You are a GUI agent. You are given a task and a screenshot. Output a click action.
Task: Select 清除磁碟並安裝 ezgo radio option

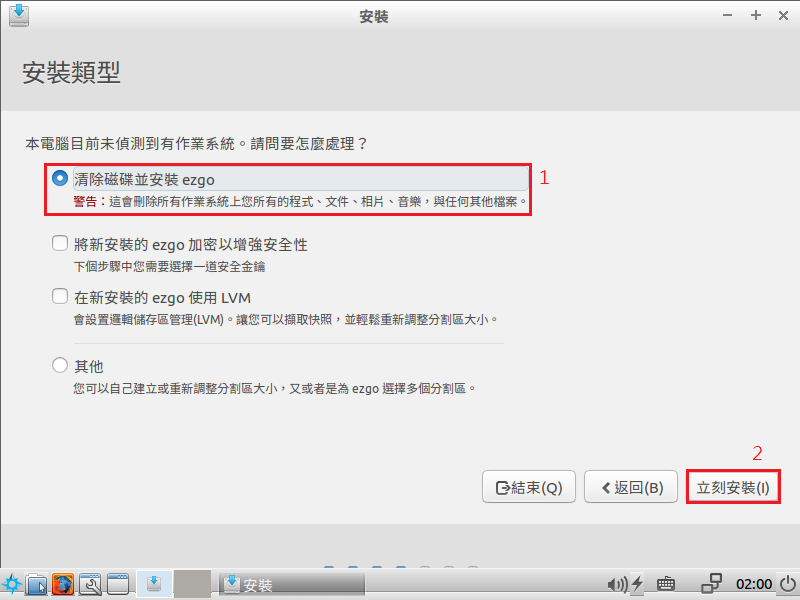[60, 178]
